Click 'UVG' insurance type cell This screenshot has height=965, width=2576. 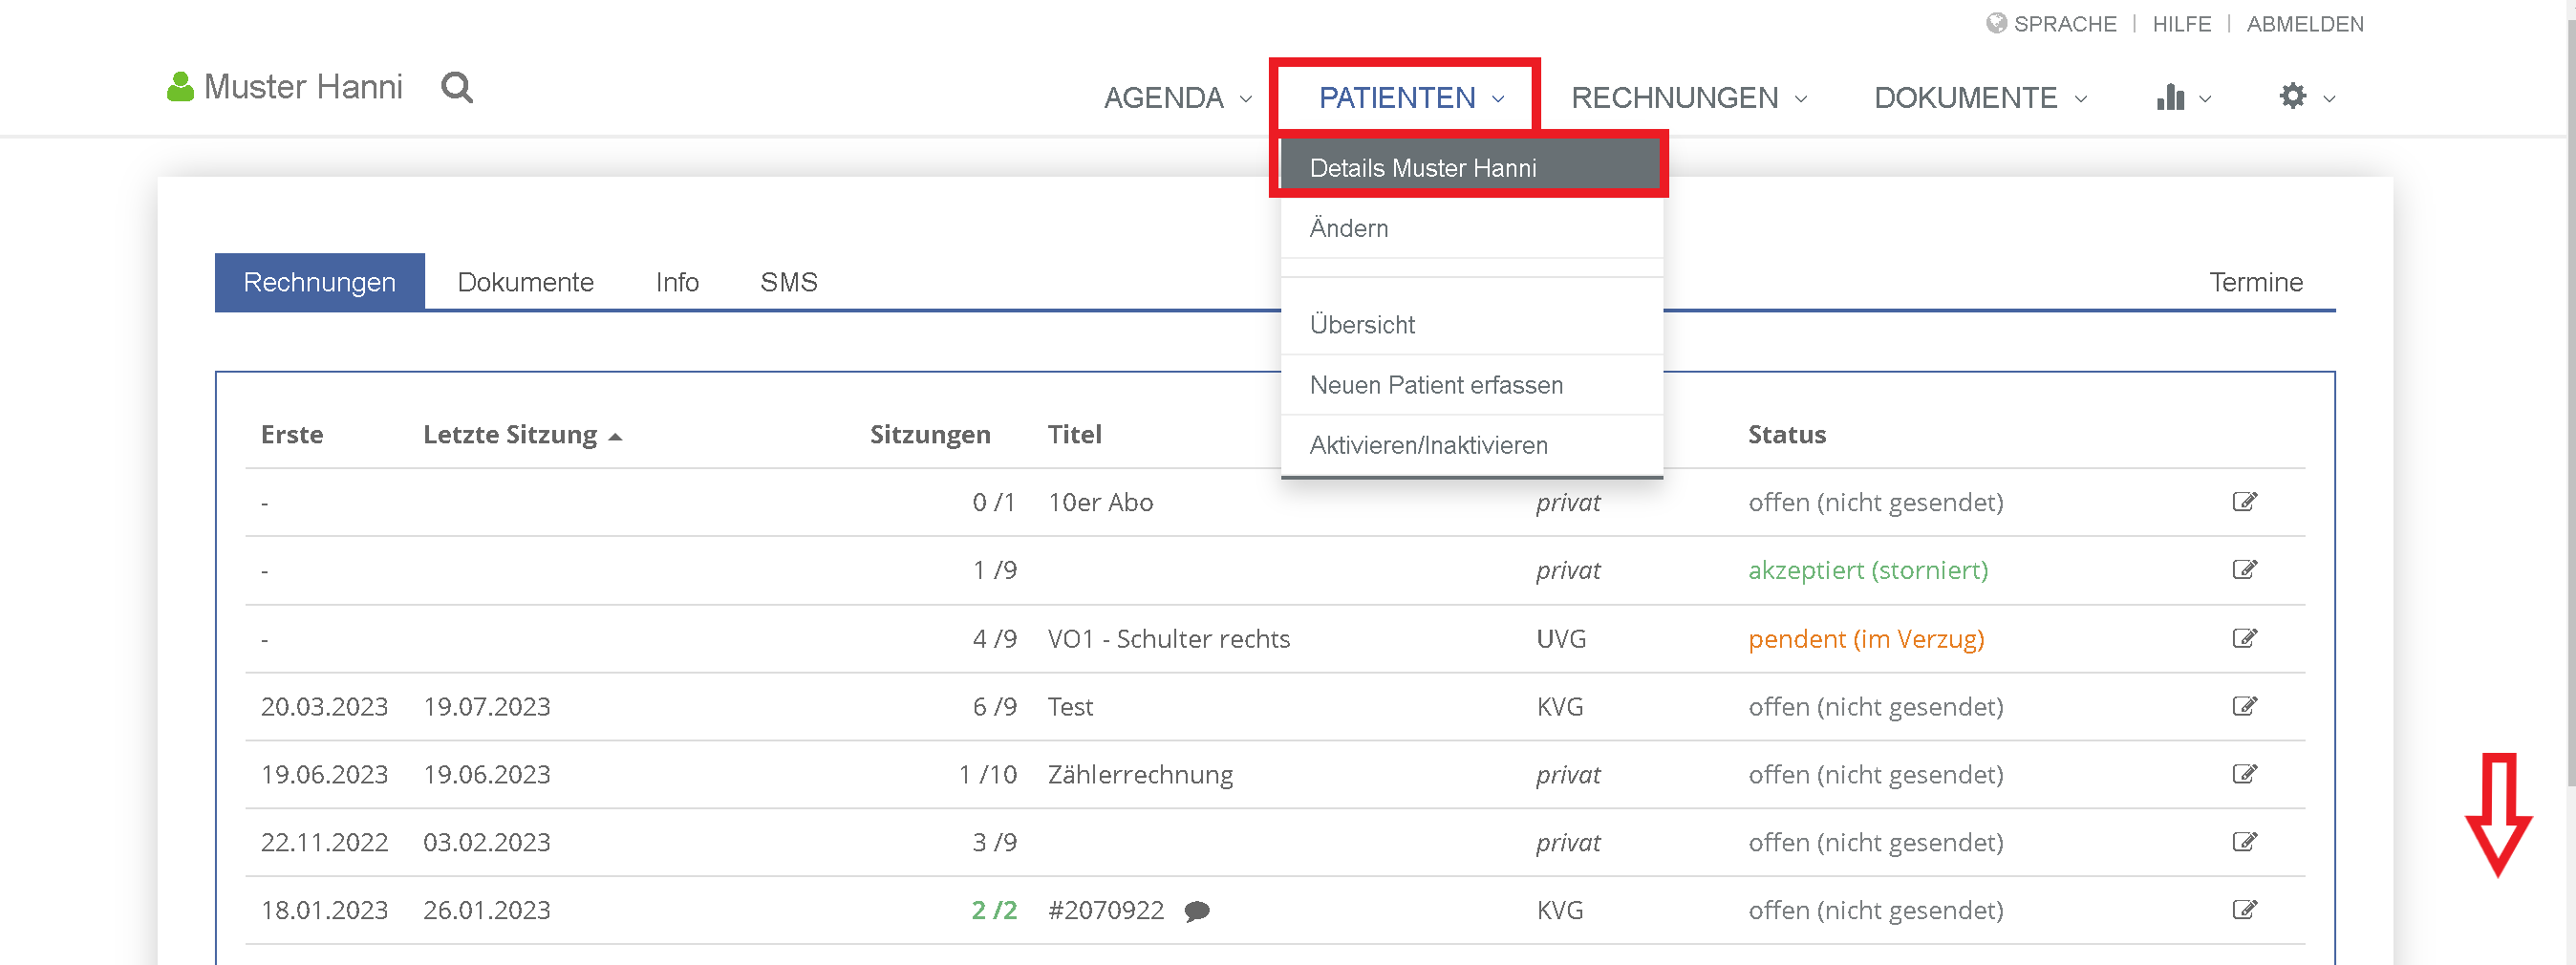pos(1561,639)
